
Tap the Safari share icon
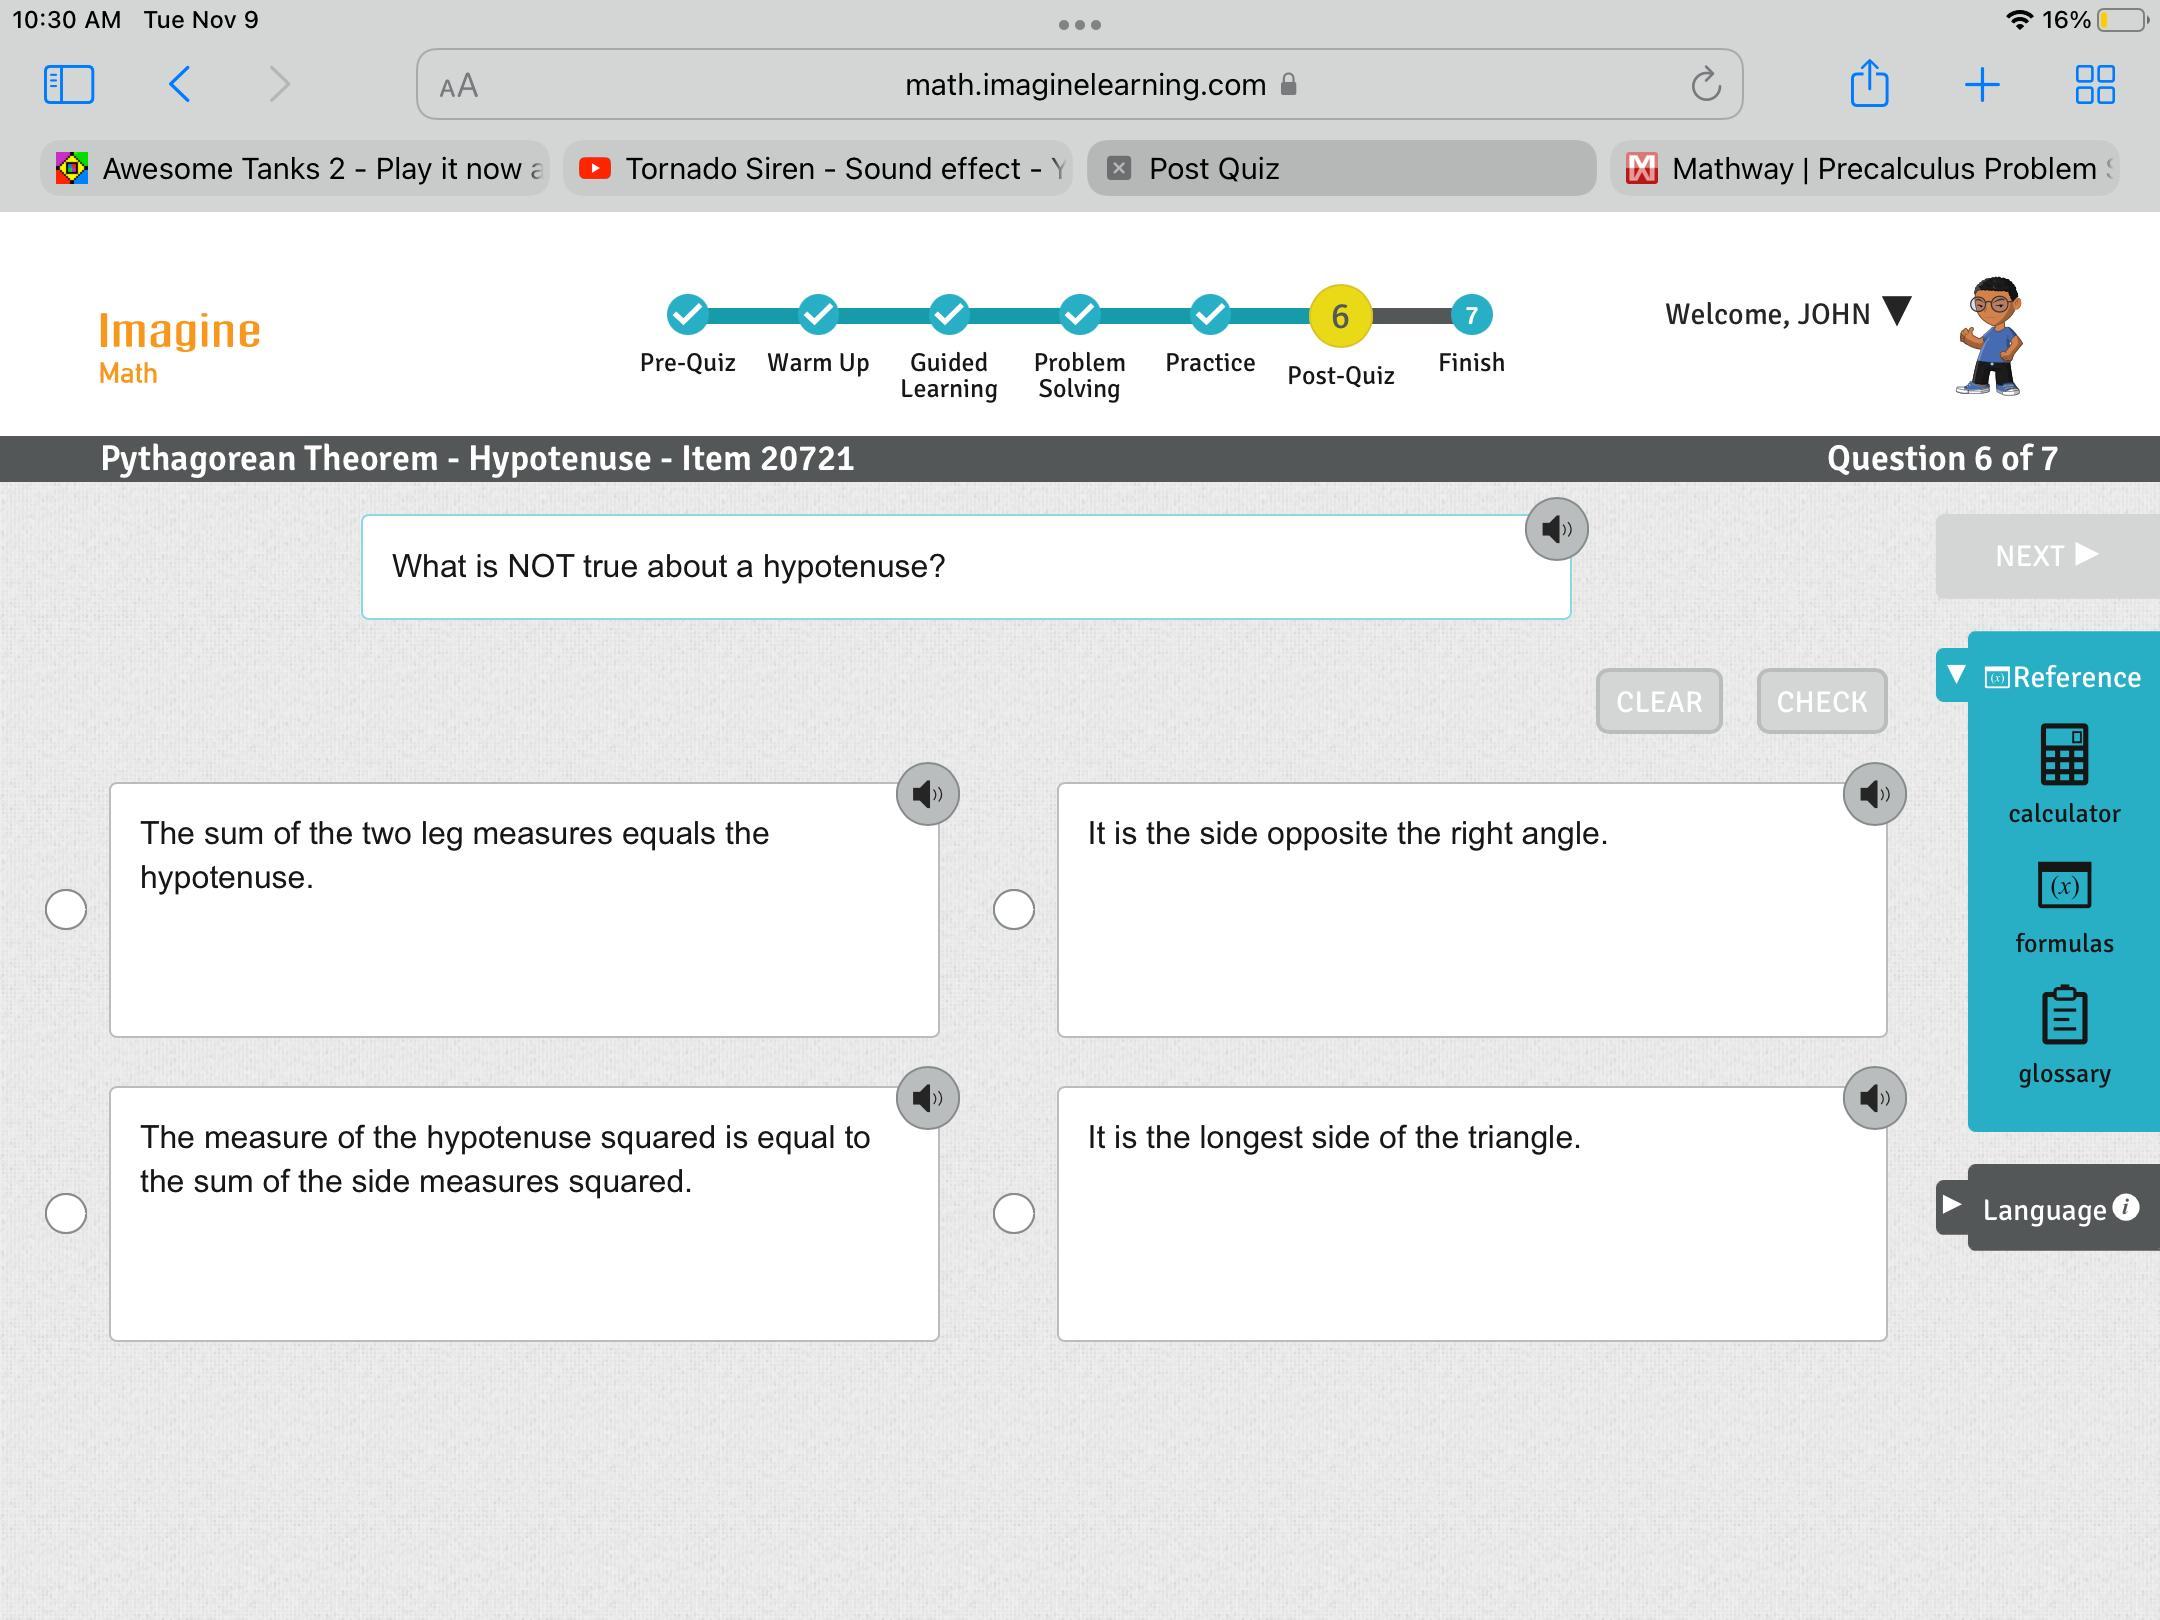1868,84
